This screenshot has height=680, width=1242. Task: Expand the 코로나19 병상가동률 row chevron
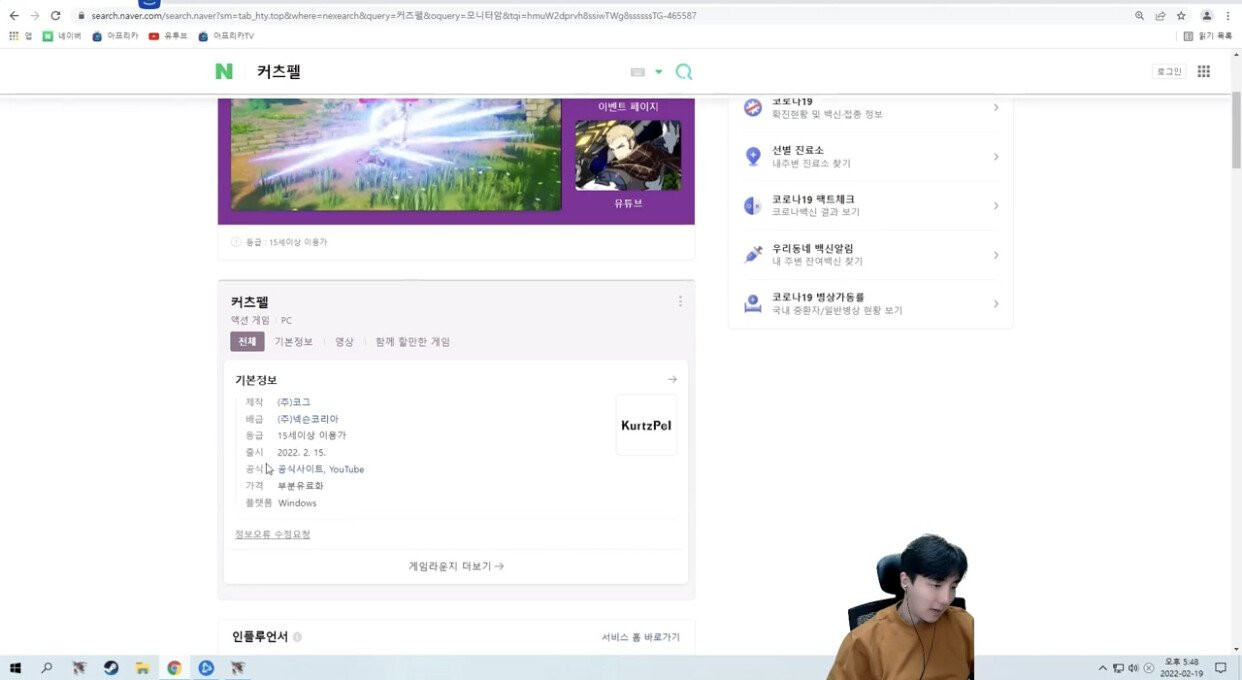pyautogui.click(x=996, y=304)
